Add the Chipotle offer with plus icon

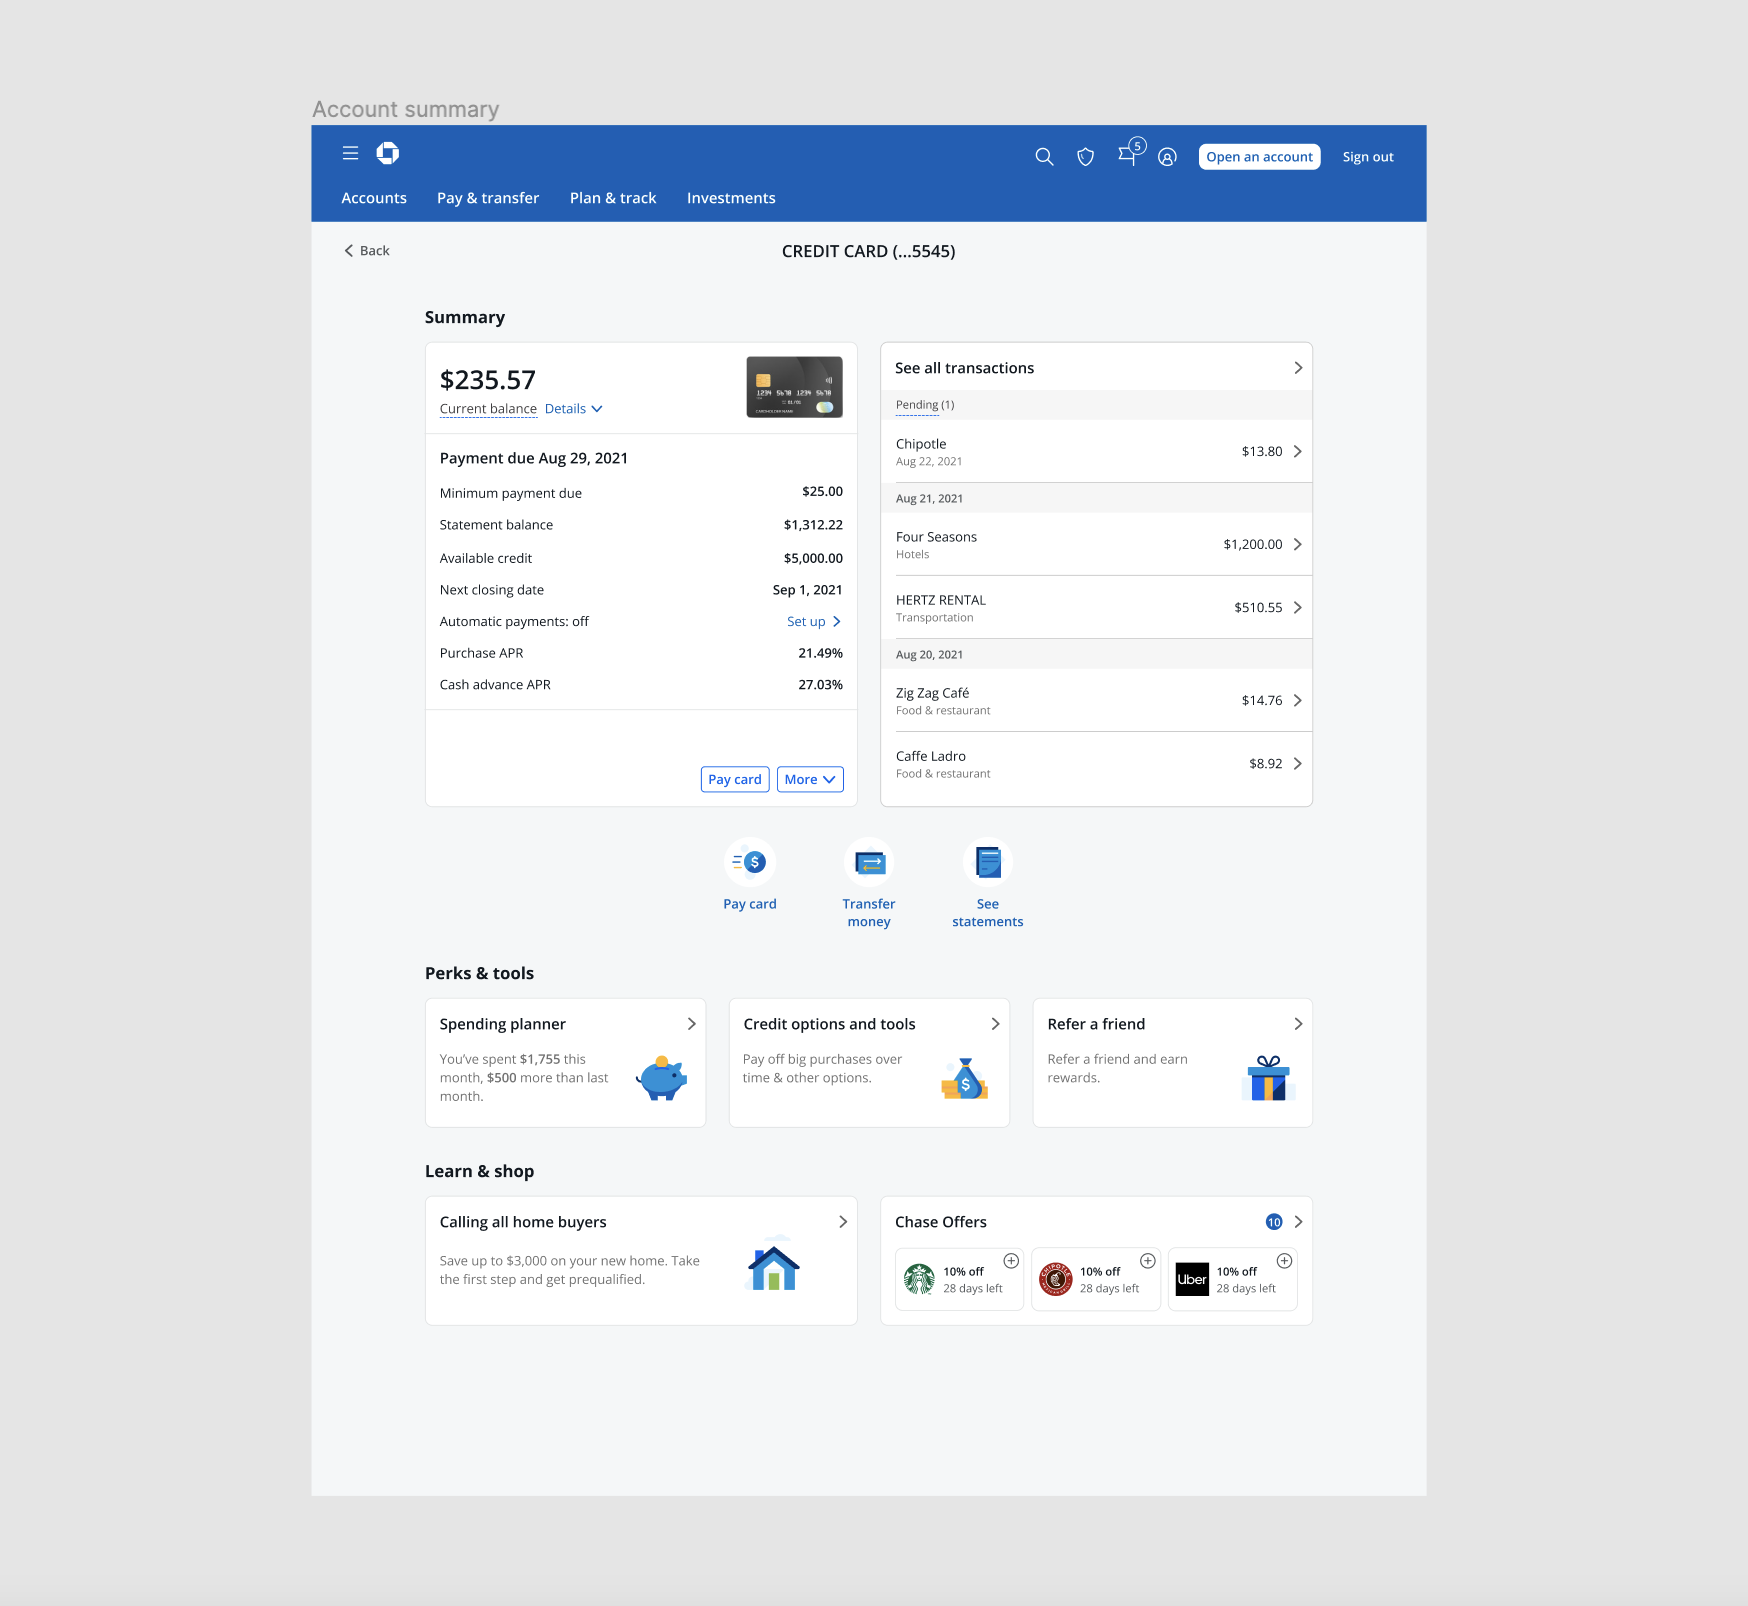click(x=1148, y=1261)
